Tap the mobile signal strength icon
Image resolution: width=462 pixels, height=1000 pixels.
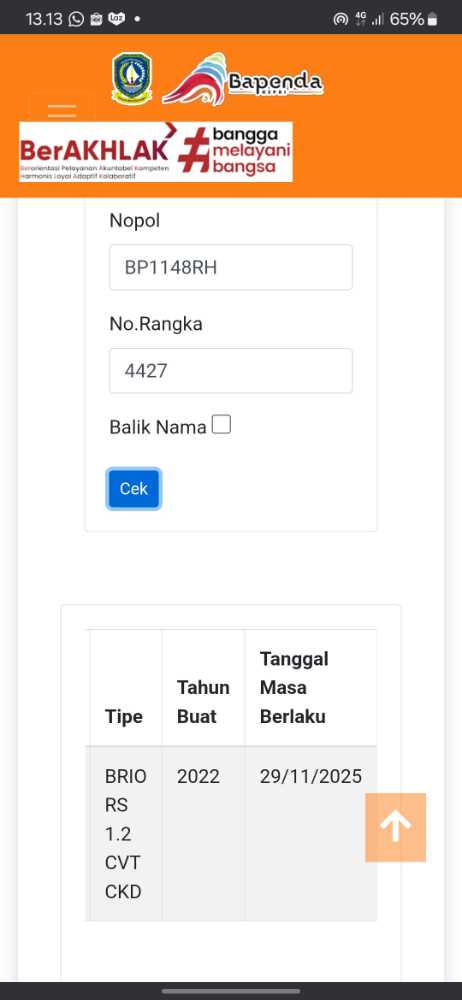pos(378,19)
